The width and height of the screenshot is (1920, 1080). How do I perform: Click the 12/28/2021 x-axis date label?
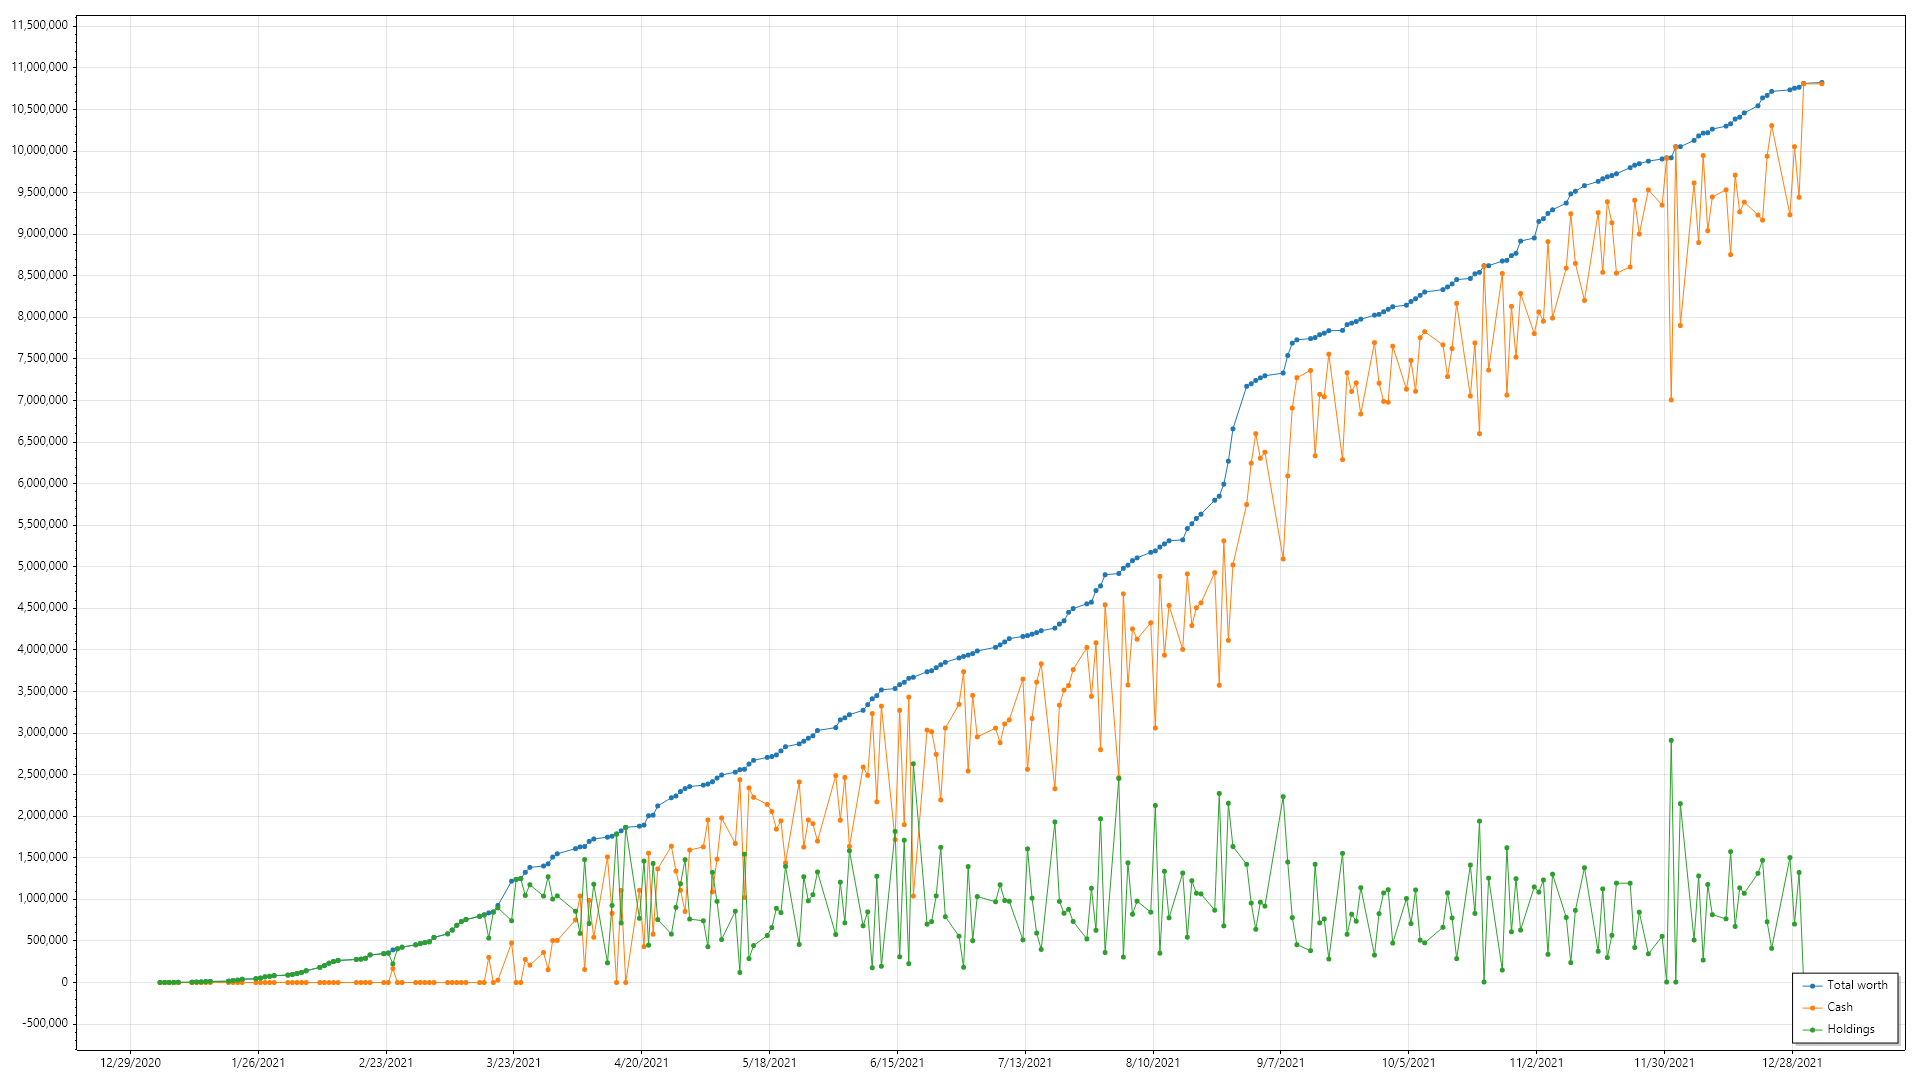[x=1792, y=1063]
